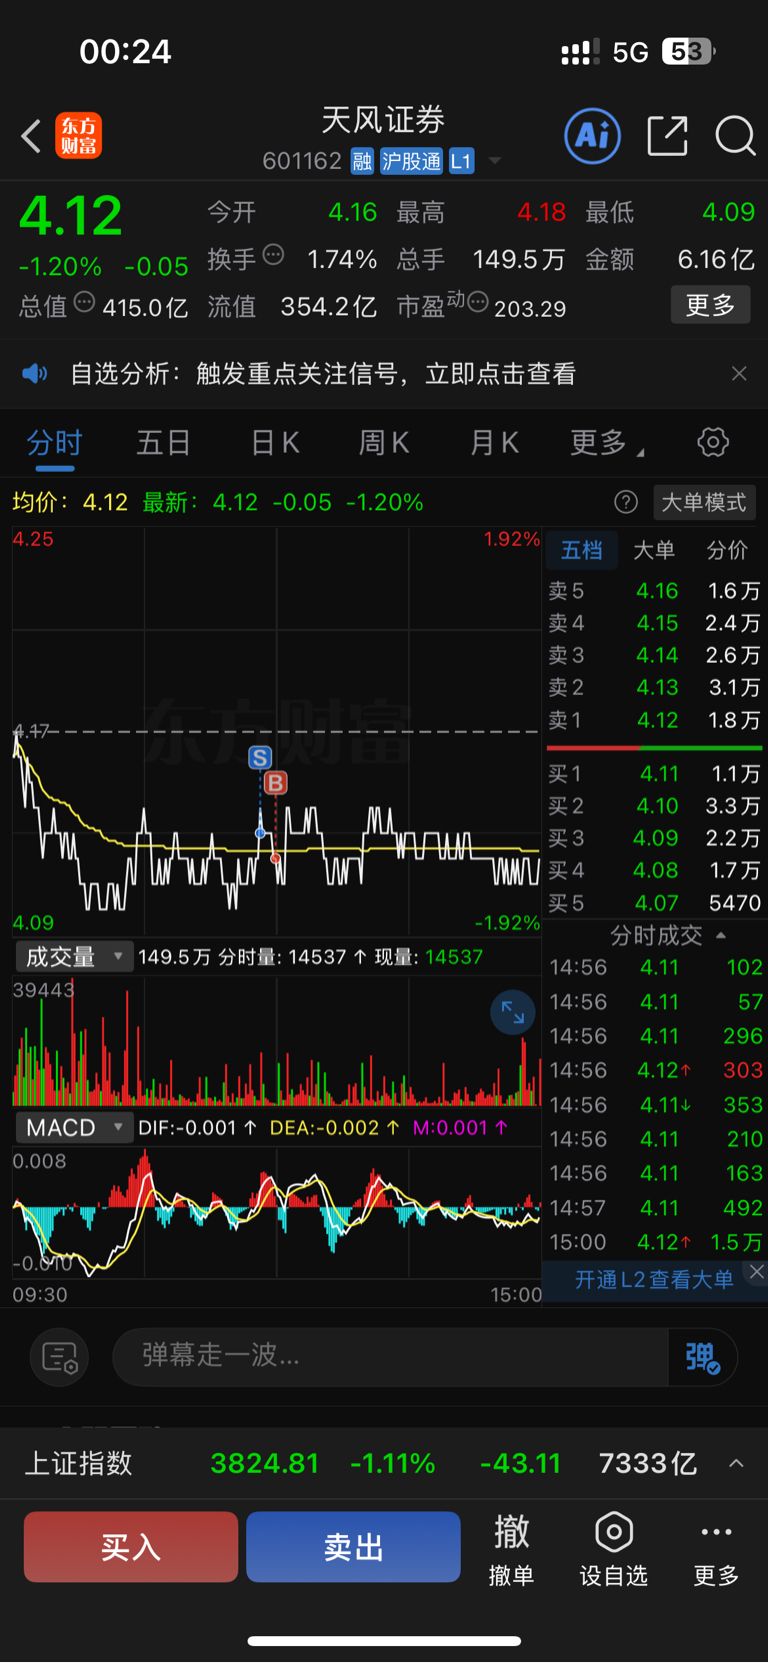Open 成交量 indicator dropdown

click(74, 957)
